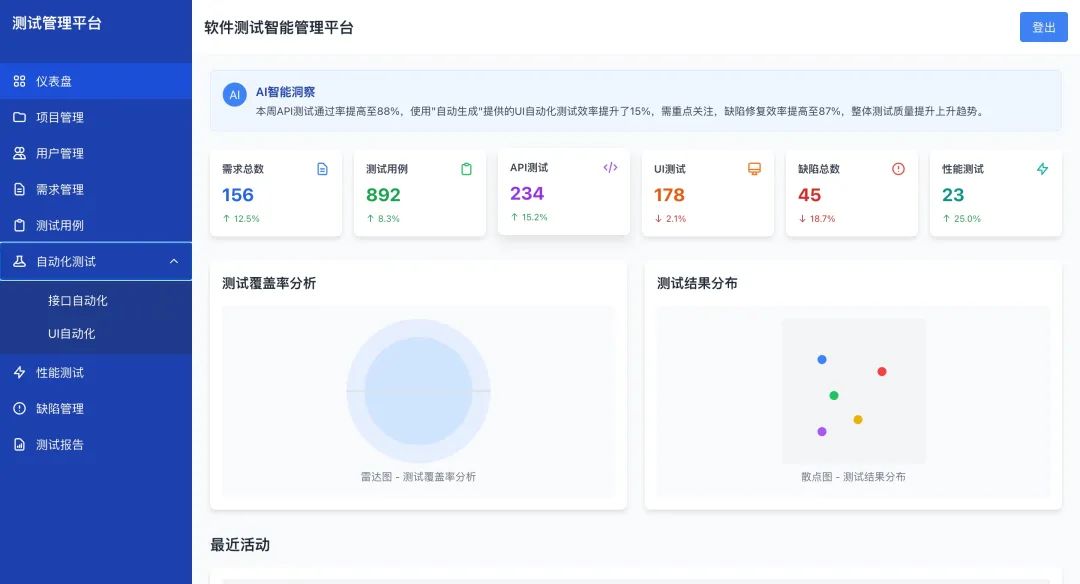Image resolution: width=1080 pixels, height=584 pixels.
Task: Click the 8.3% increase indicator
Action: (383, 218)
